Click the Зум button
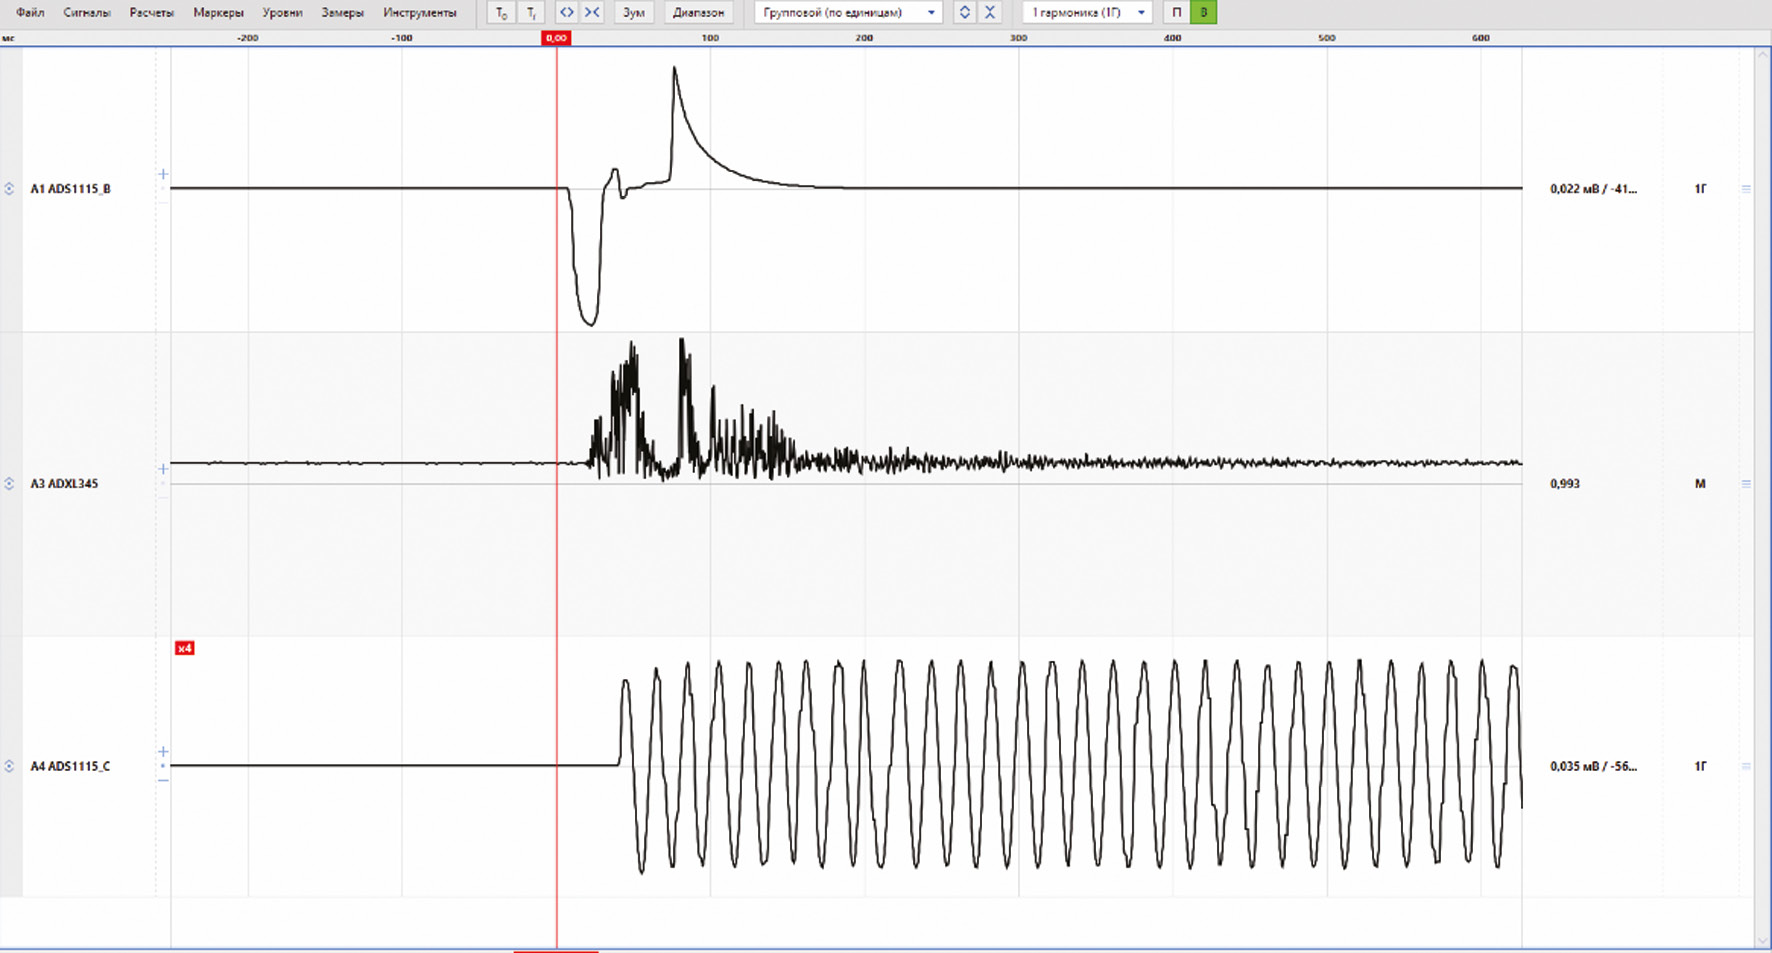 pos(634,12)
